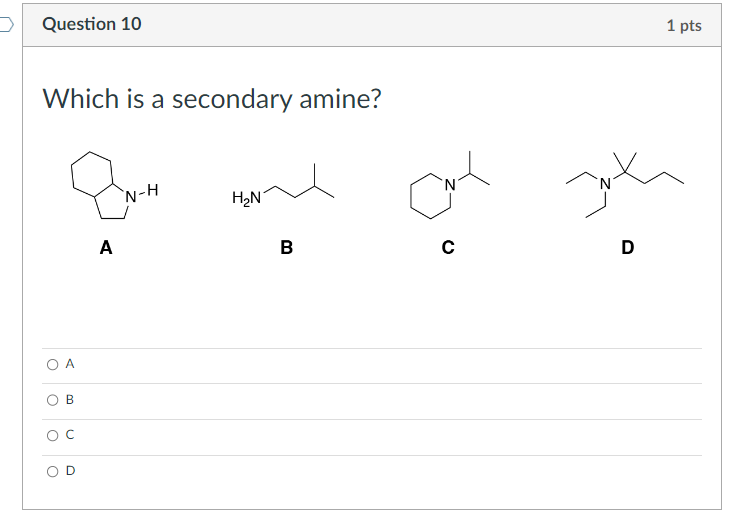Viewport: 732px width, 522px height.
Task: Choose answer option text B
Action: click(x=70, y=400)
